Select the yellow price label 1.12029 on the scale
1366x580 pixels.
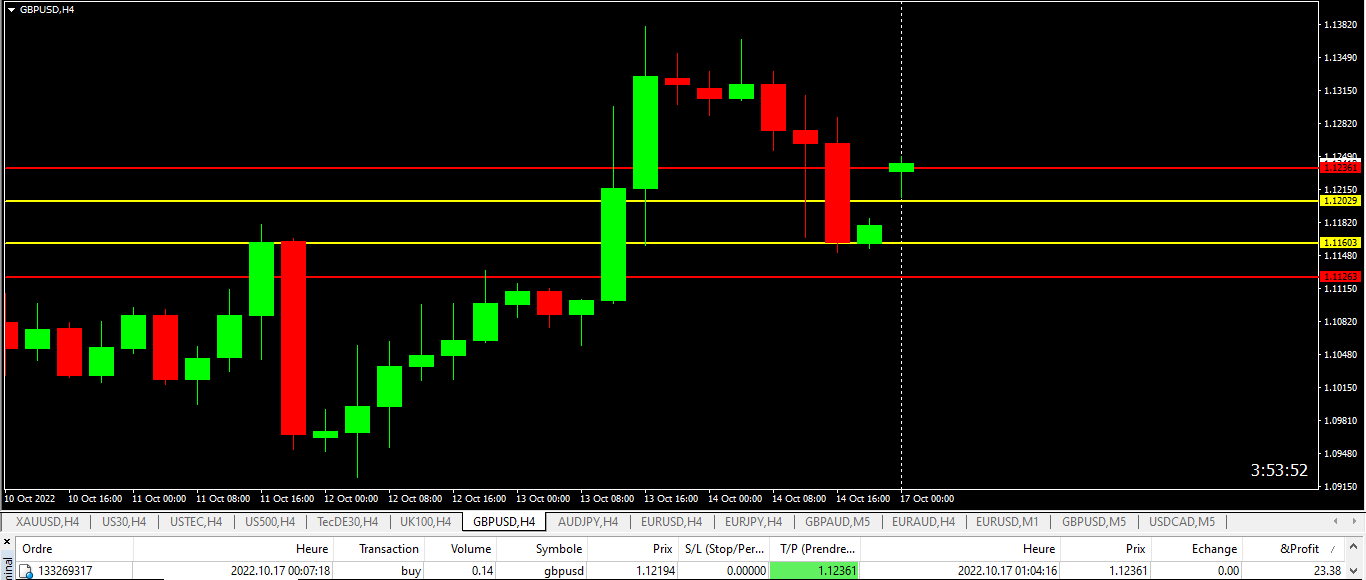[1341, 202]
